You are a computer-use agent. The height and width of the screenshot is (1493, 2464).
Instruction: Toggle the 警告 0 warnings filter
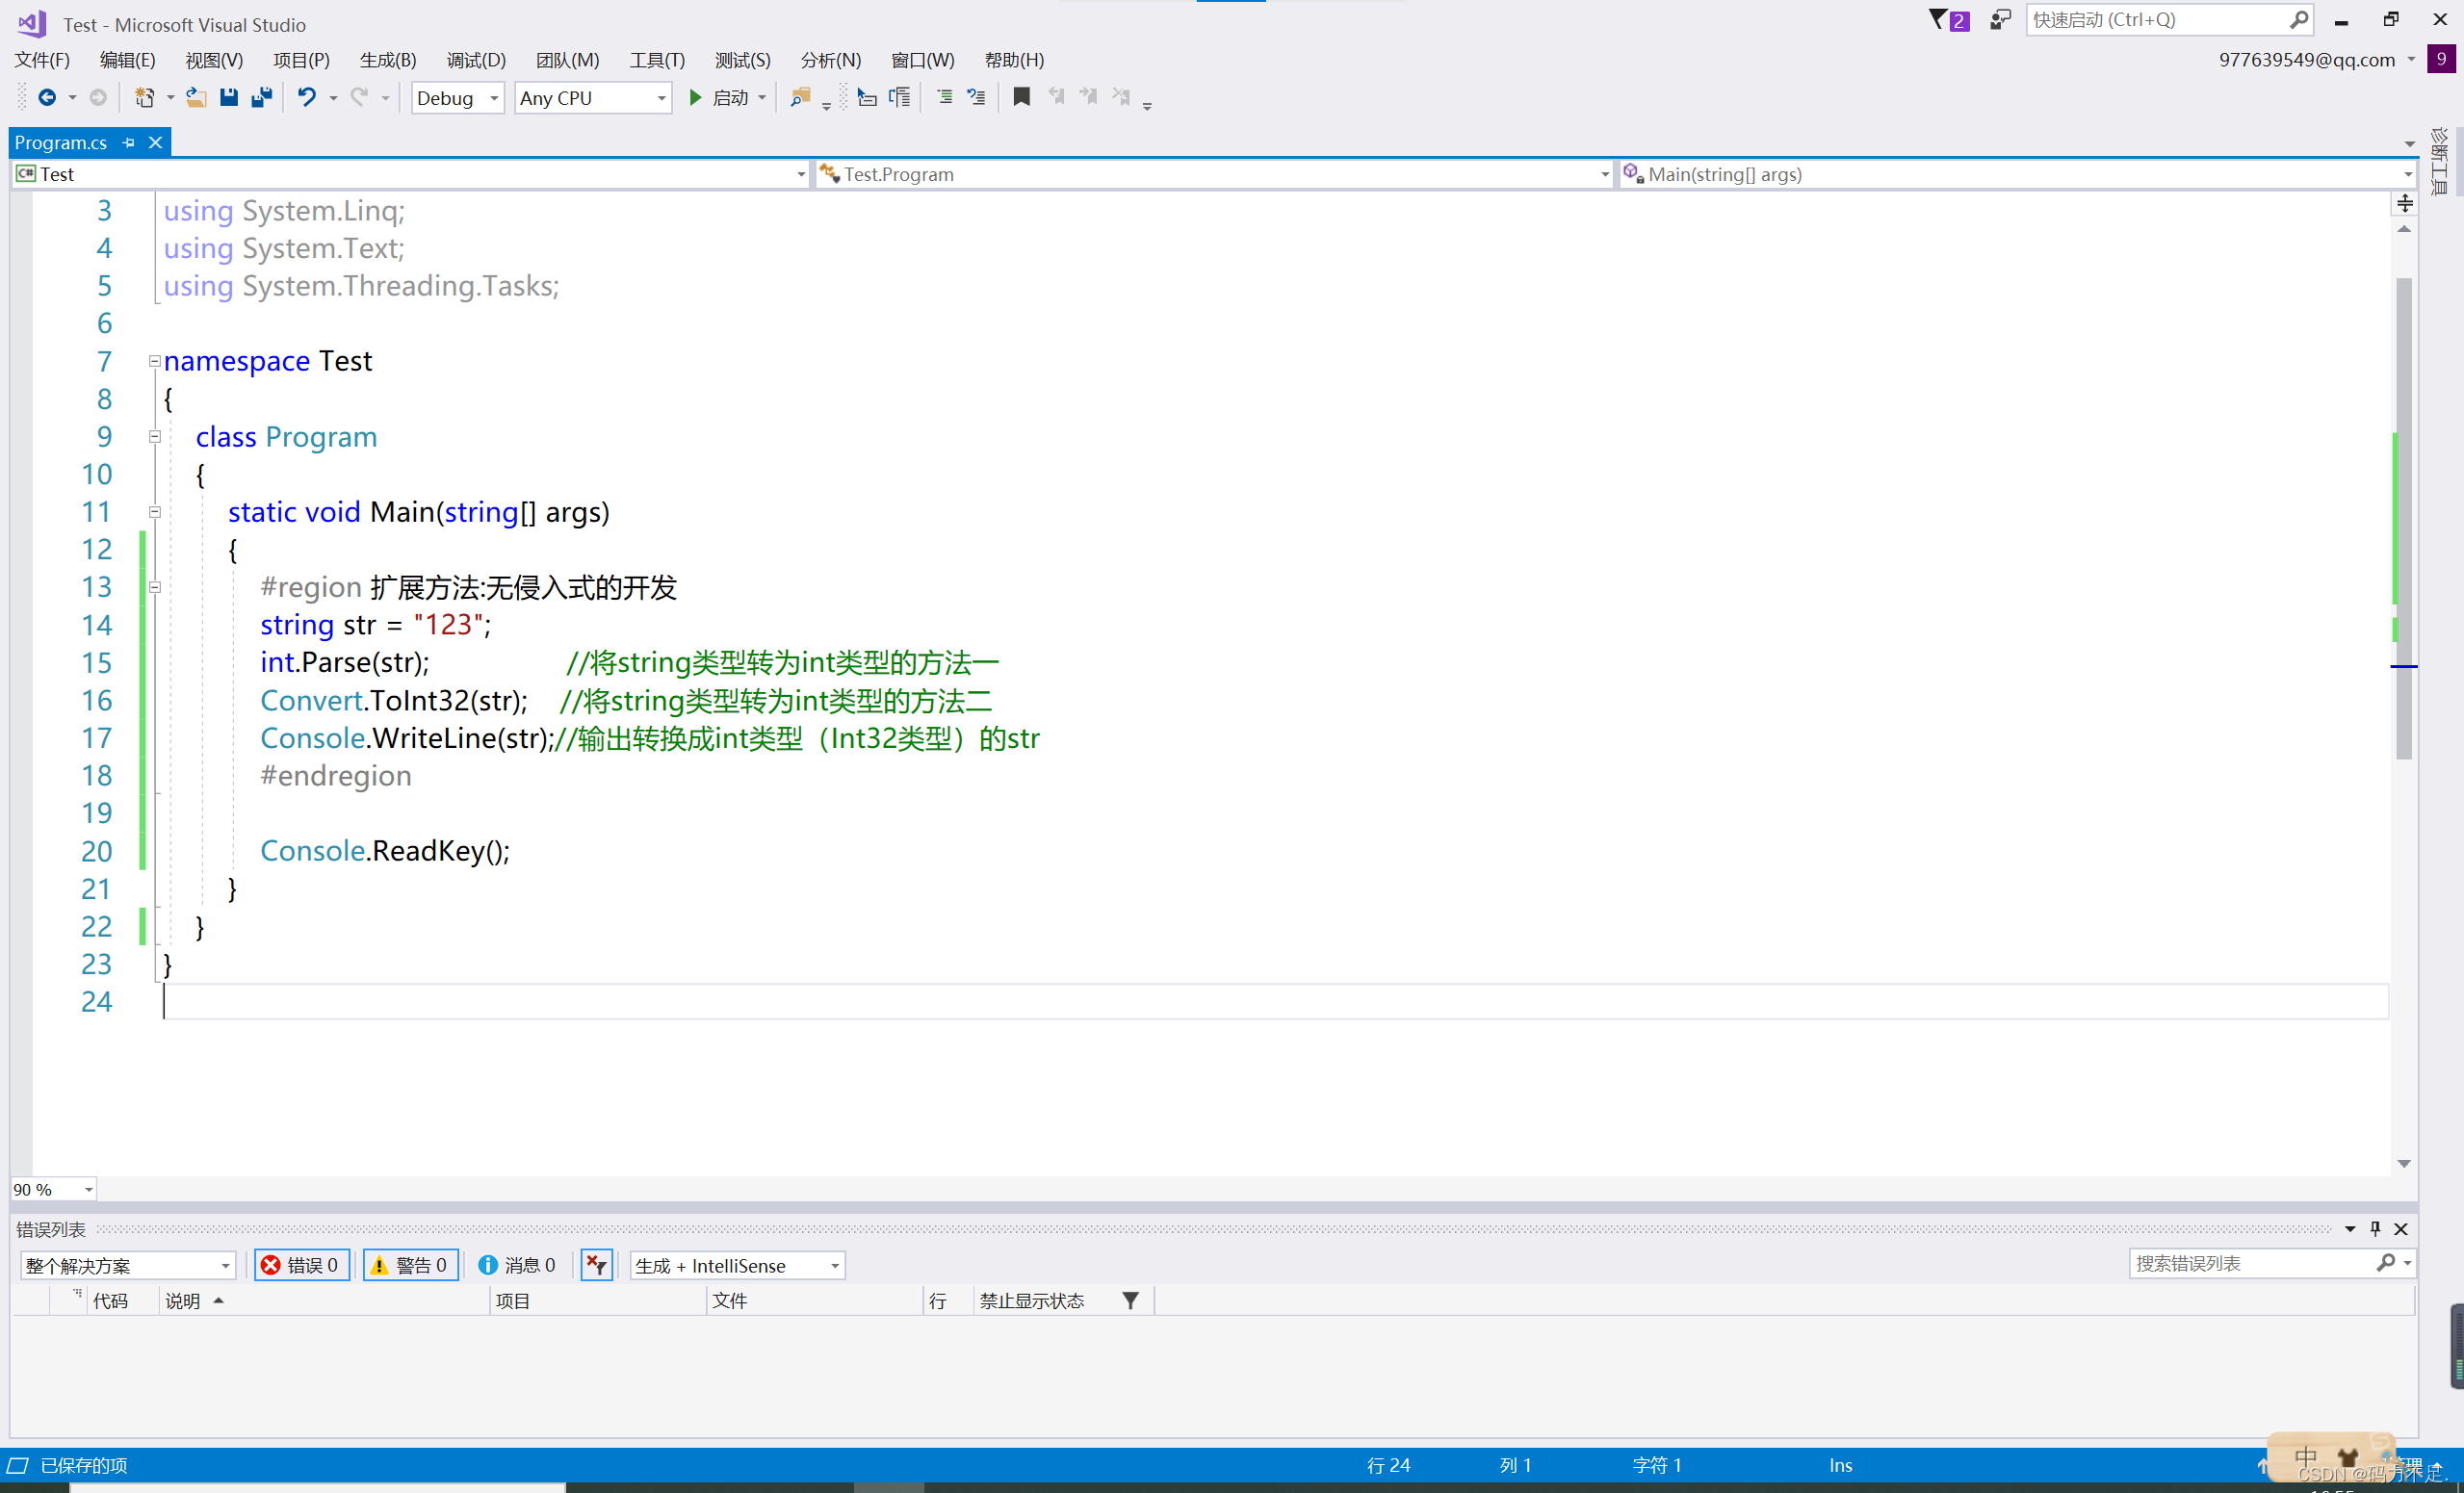410,1265
